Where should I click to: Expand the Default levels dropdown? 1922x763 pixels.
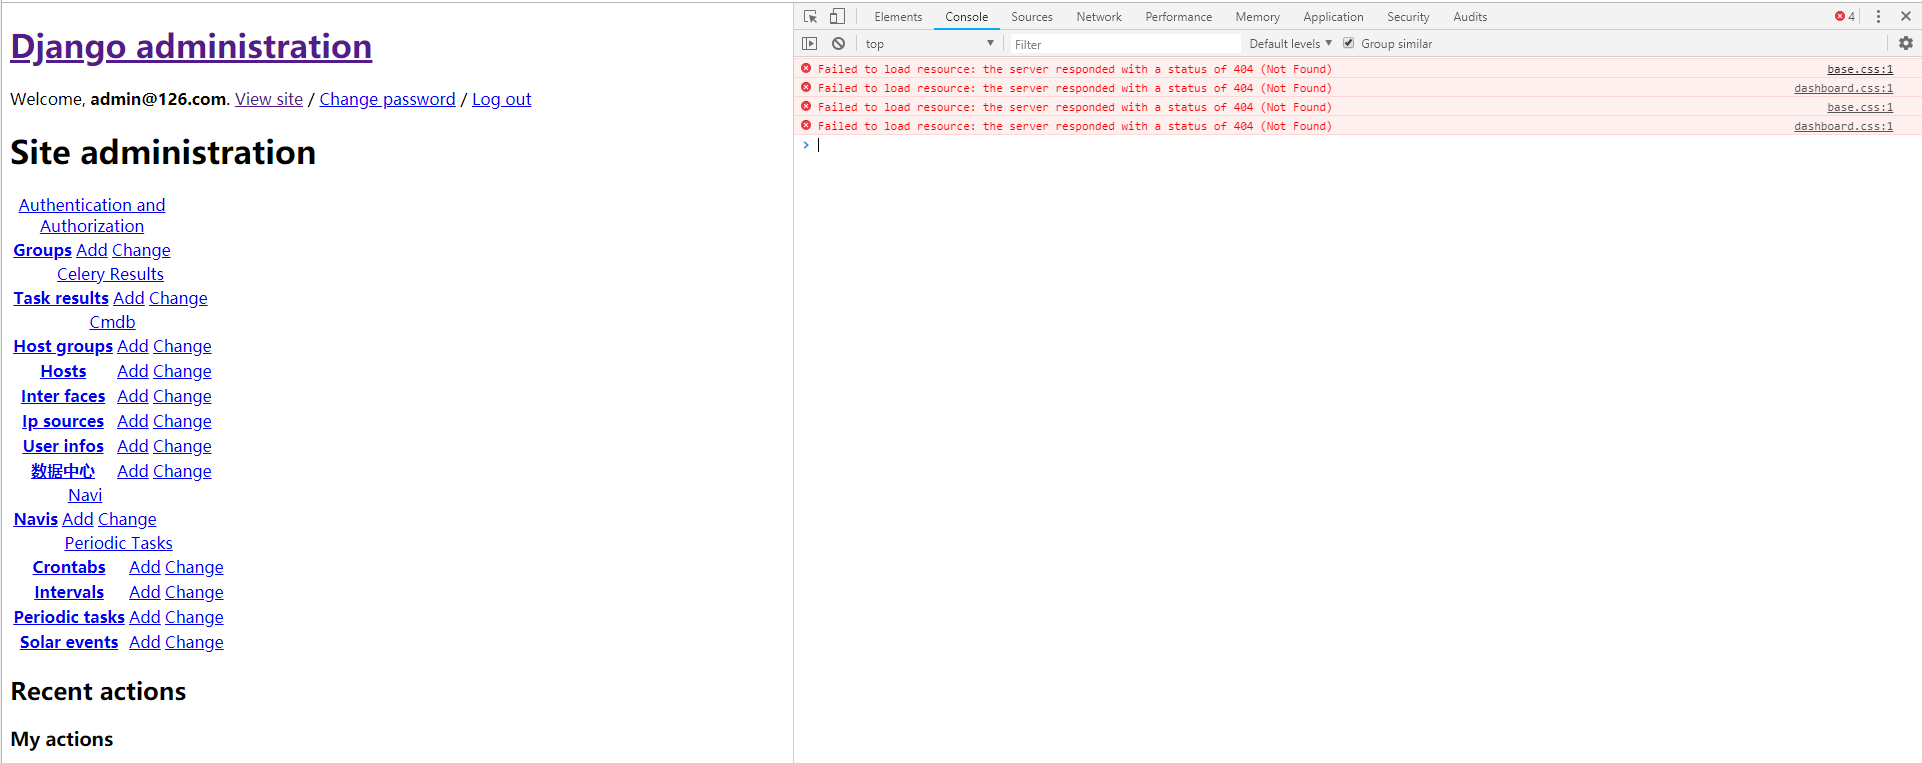(x=1290, y=44)
